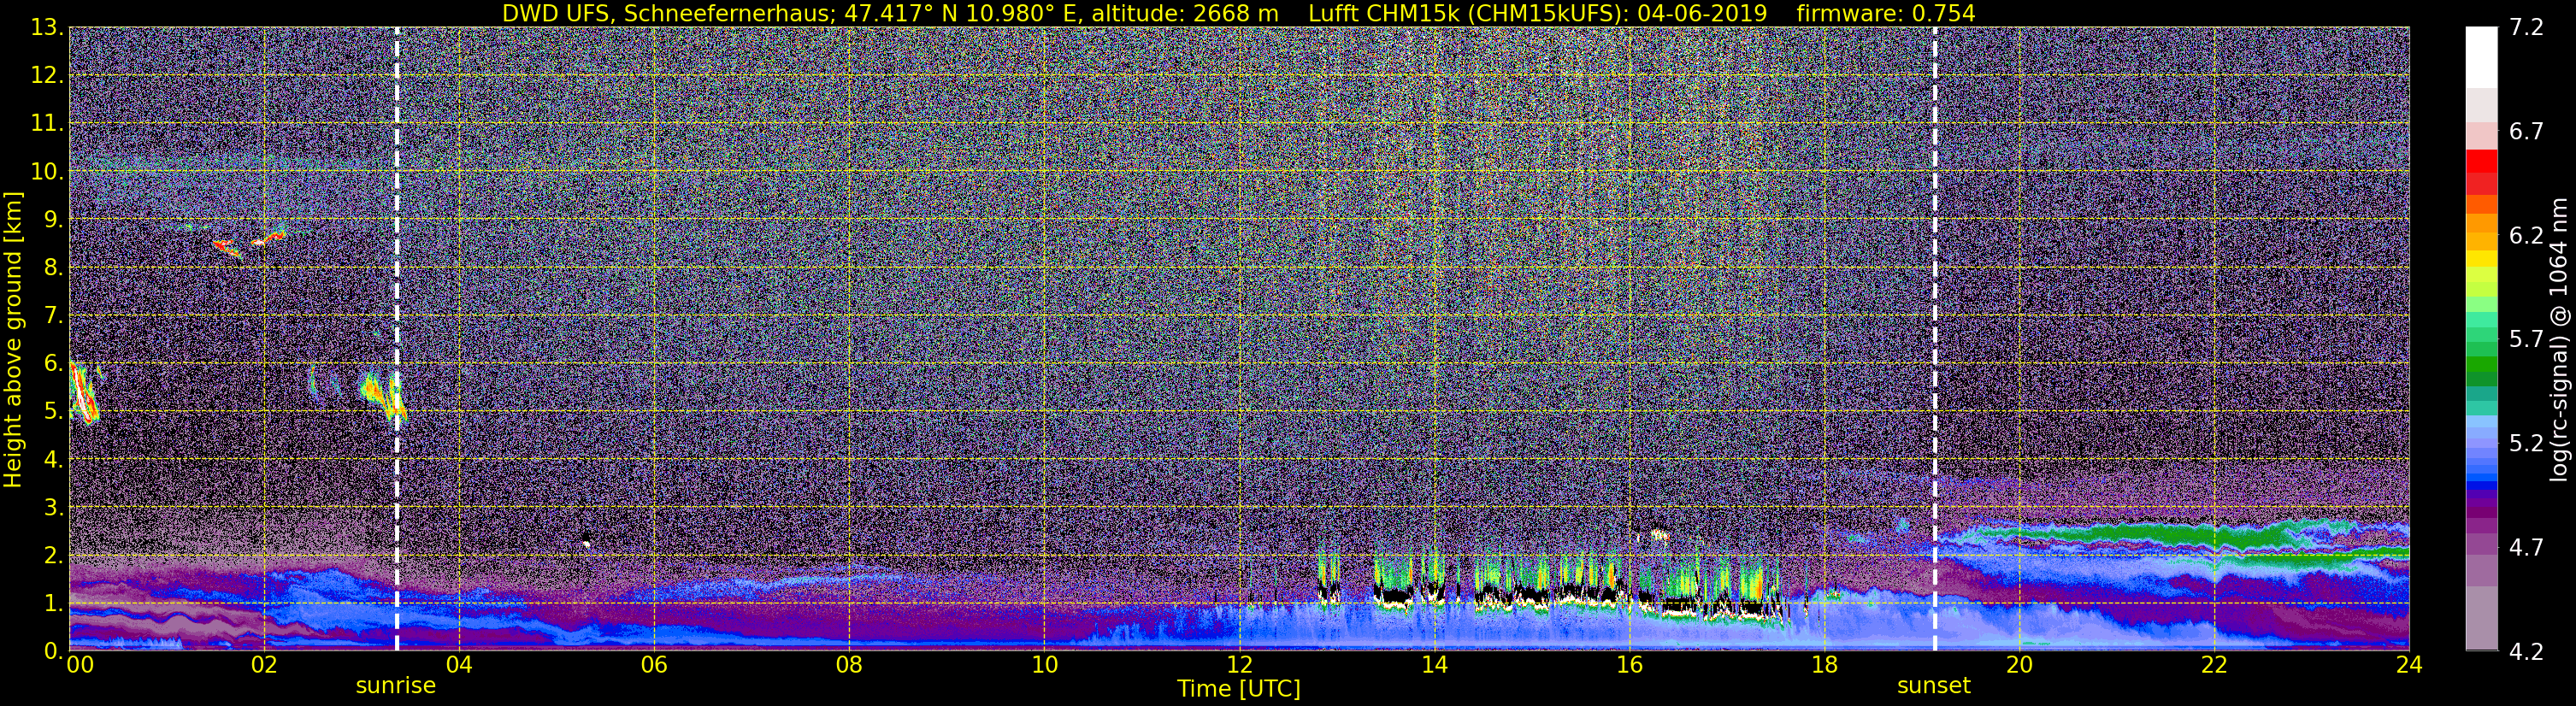Click the 13 km height tick label
The image size is (2576, 706).
46,28
